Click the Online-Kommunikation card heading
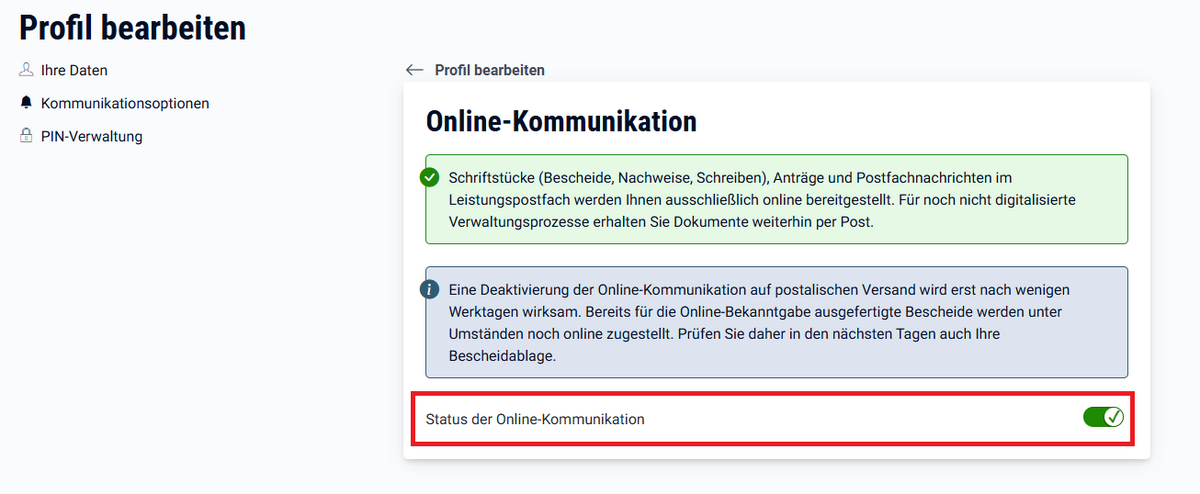The width and height of the screenshot is (1200, 494). (561, 122)
